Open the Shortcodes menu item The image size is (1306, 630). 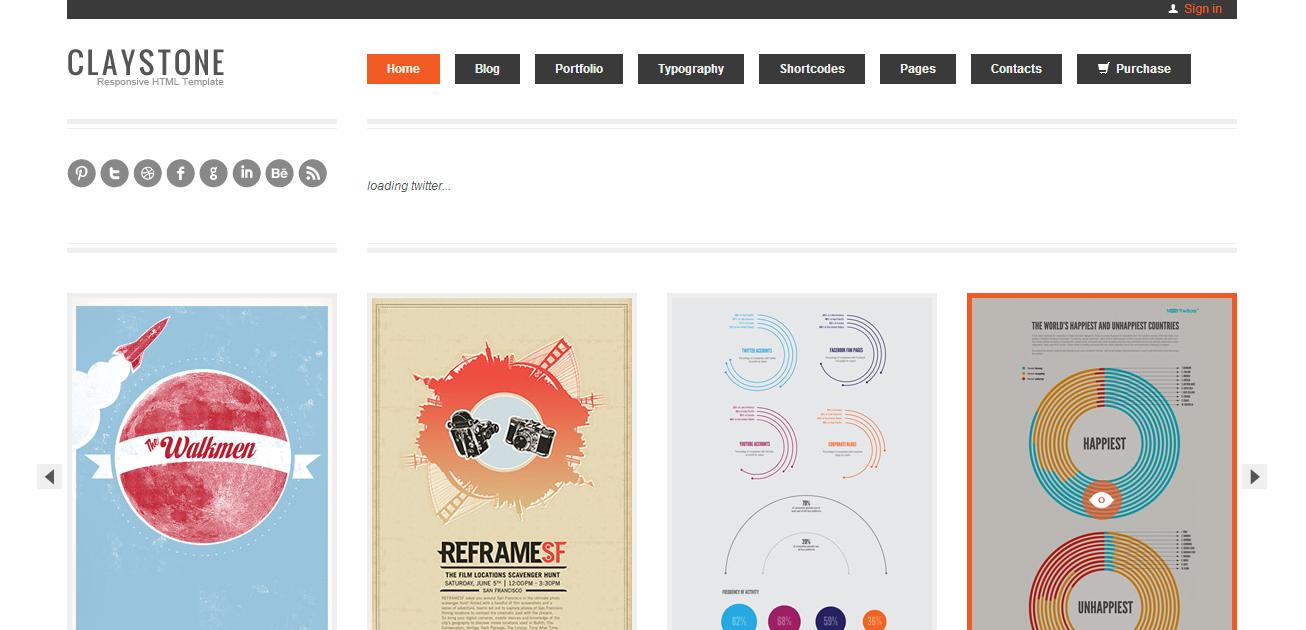[x=812, y=69]
